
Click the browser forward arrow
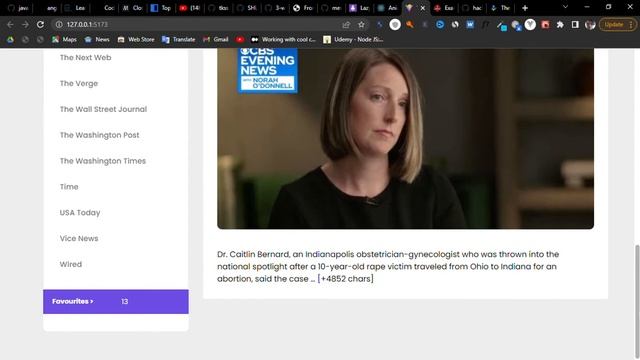(x=25, y=24)
